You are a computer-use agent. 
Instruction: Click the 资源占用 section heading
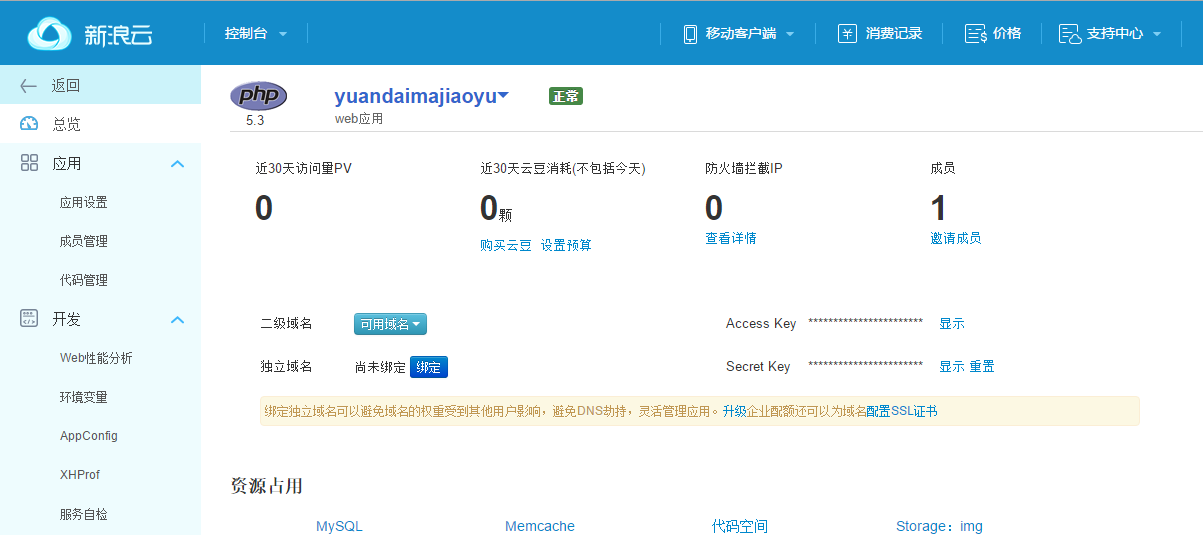[267, 487]
